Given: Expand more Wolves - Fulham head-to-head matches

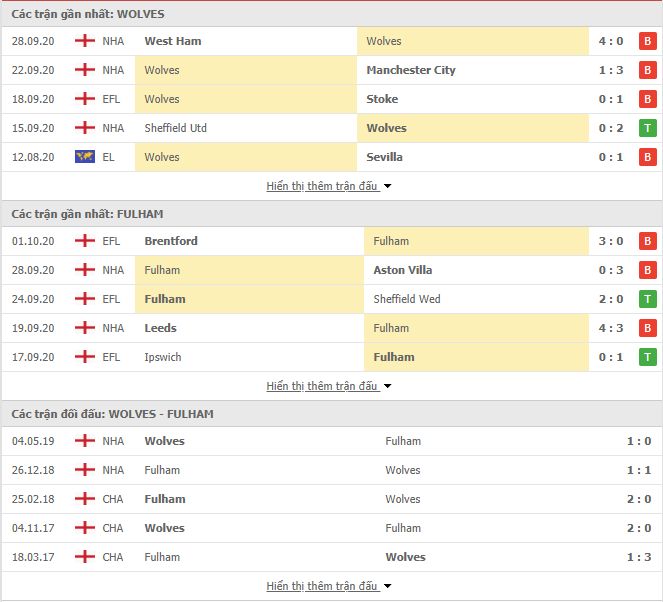Looking at the screenshot, I should click(x=329, y=586).
